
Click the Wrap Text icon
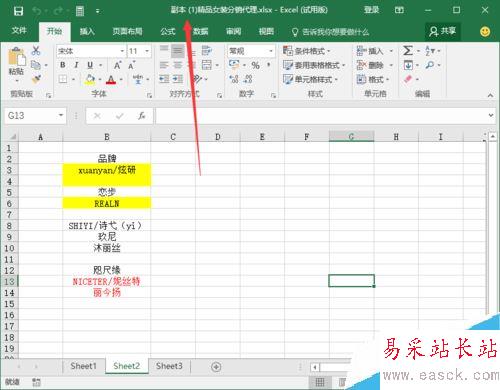207,51
